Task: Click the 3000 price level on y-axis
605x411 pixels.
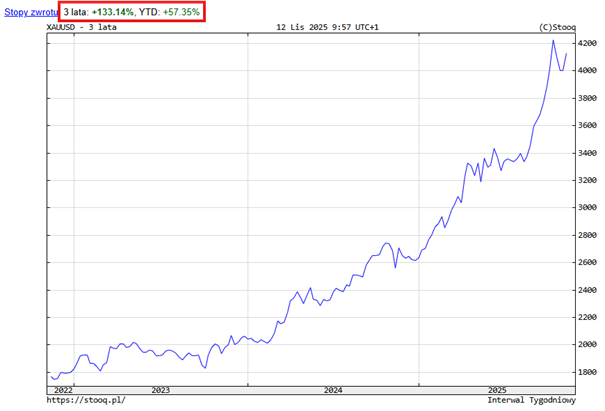Action: [x=591, y=208]
